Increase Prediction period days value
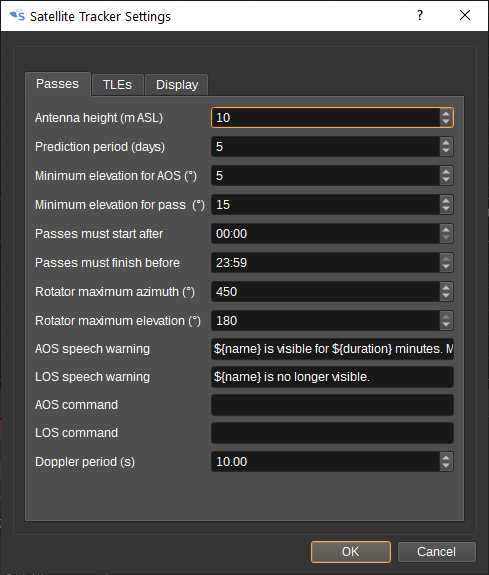This screenshot has height=575, width=489. coord(446,143)
